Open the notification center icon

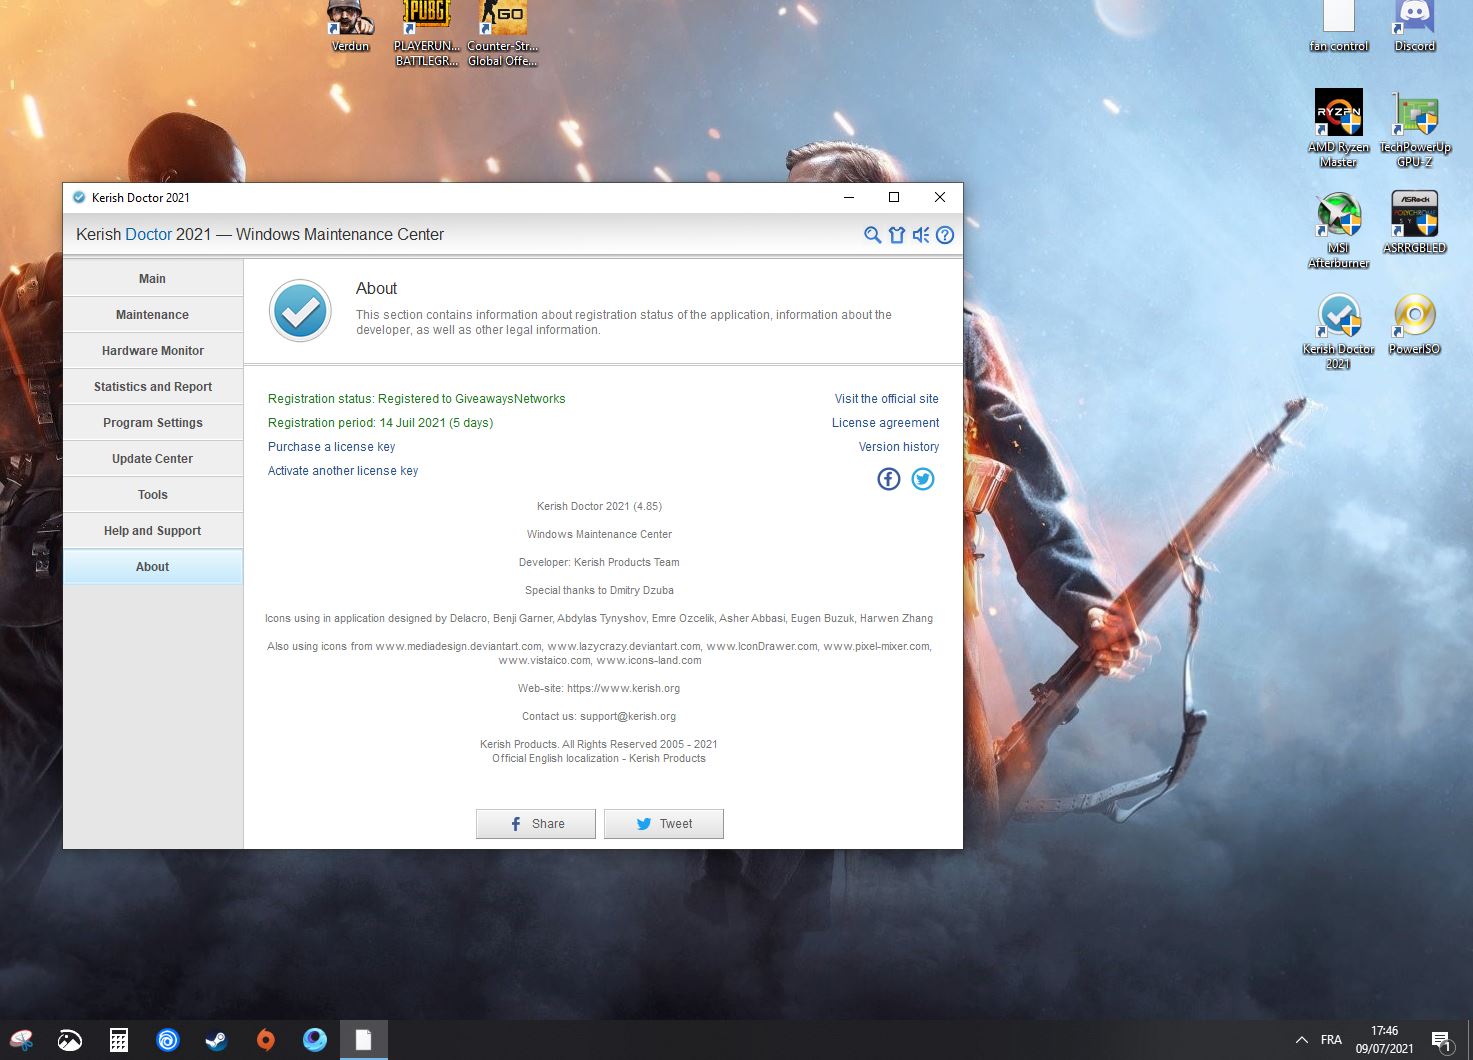pos(1441,1041)
